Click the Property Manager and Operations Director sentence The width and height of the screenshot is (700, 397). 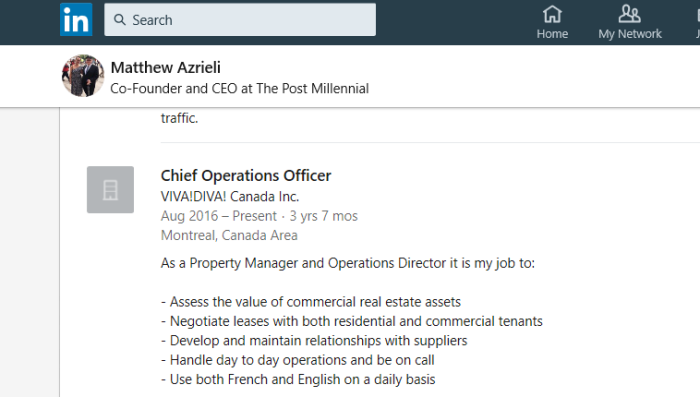(348, 263)
